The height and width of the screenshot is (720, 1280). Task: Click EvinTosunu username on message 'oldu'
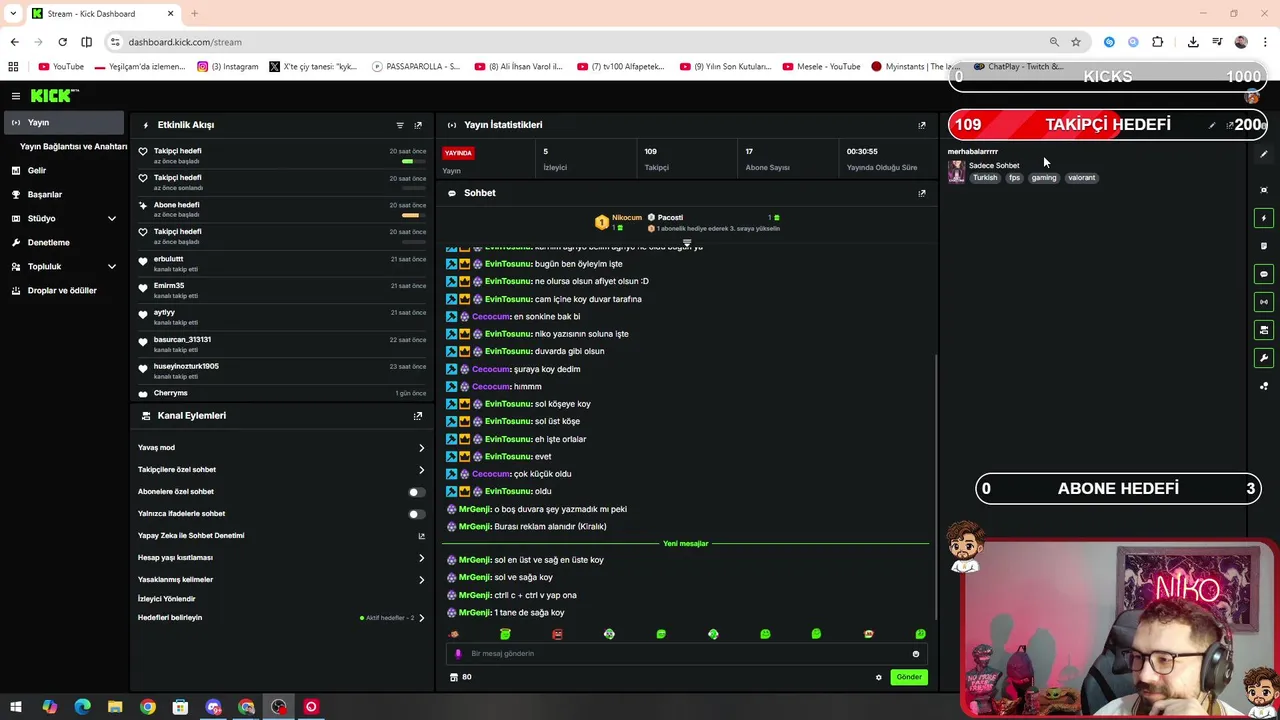pyautogui.click(x=508, y=492)
